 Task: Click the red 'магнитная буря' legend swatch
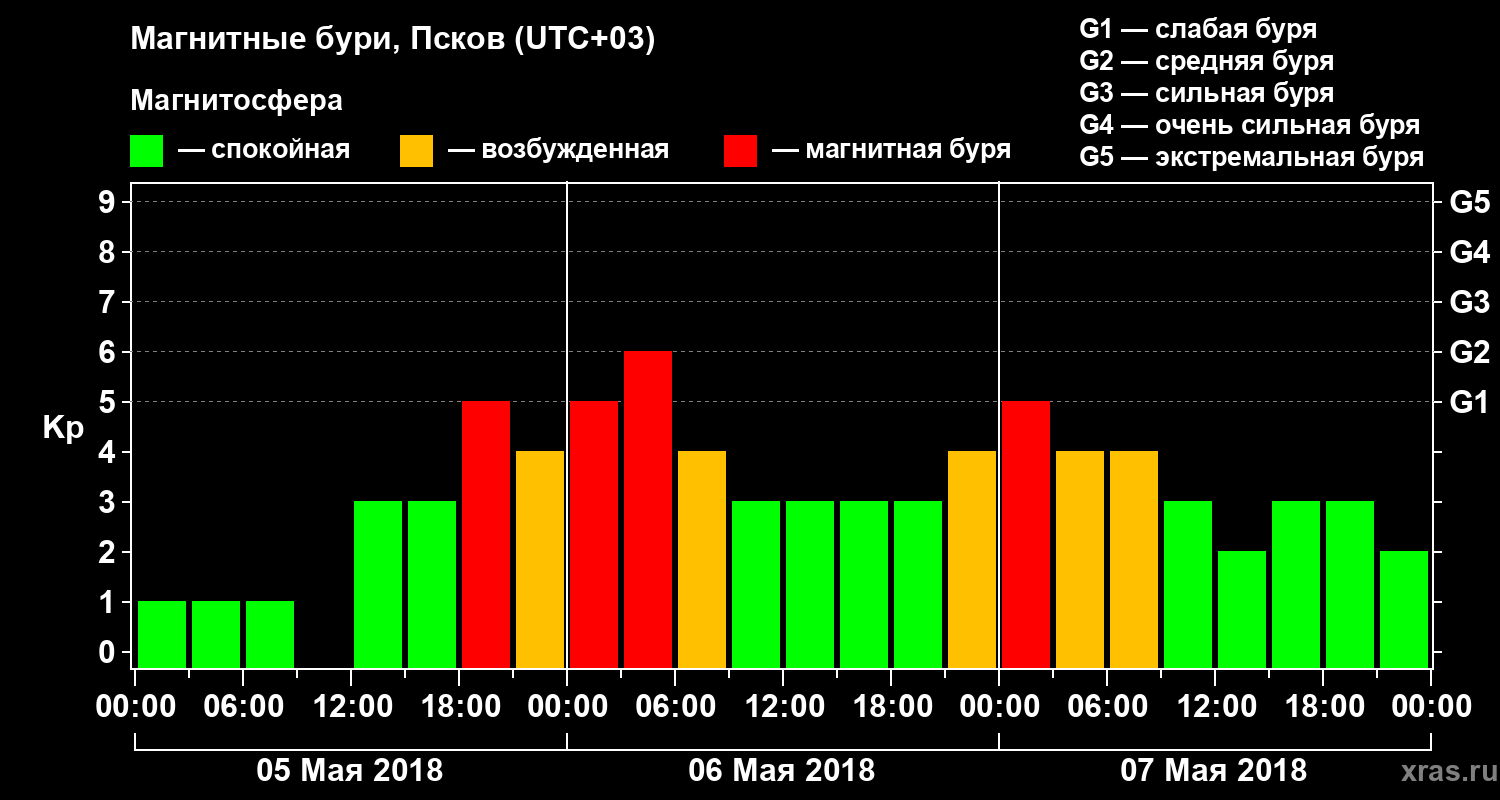click(741, 151)
